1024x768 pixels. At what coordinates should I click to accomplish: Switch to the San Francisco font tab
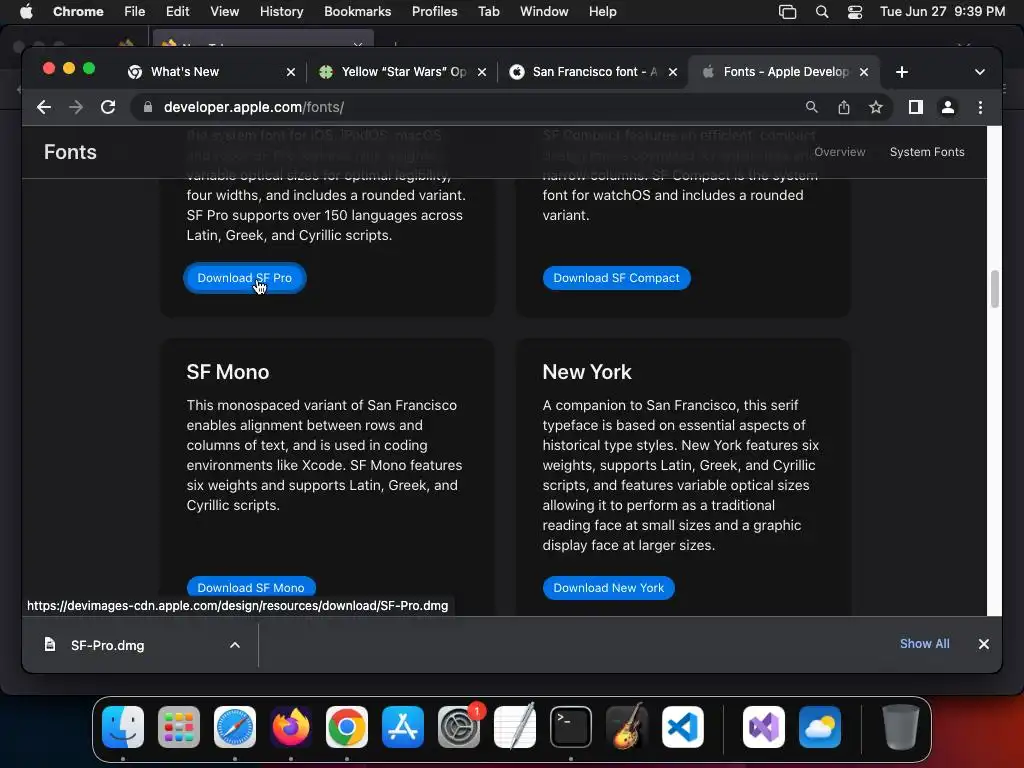click(x=593, y=72)
